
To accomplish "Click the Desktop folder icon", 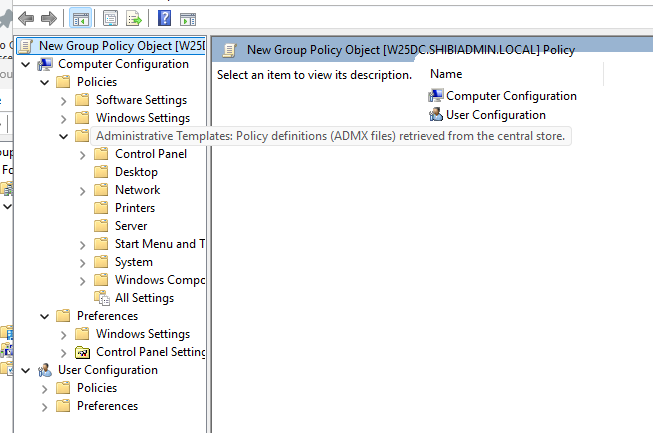I will (101, 172).
